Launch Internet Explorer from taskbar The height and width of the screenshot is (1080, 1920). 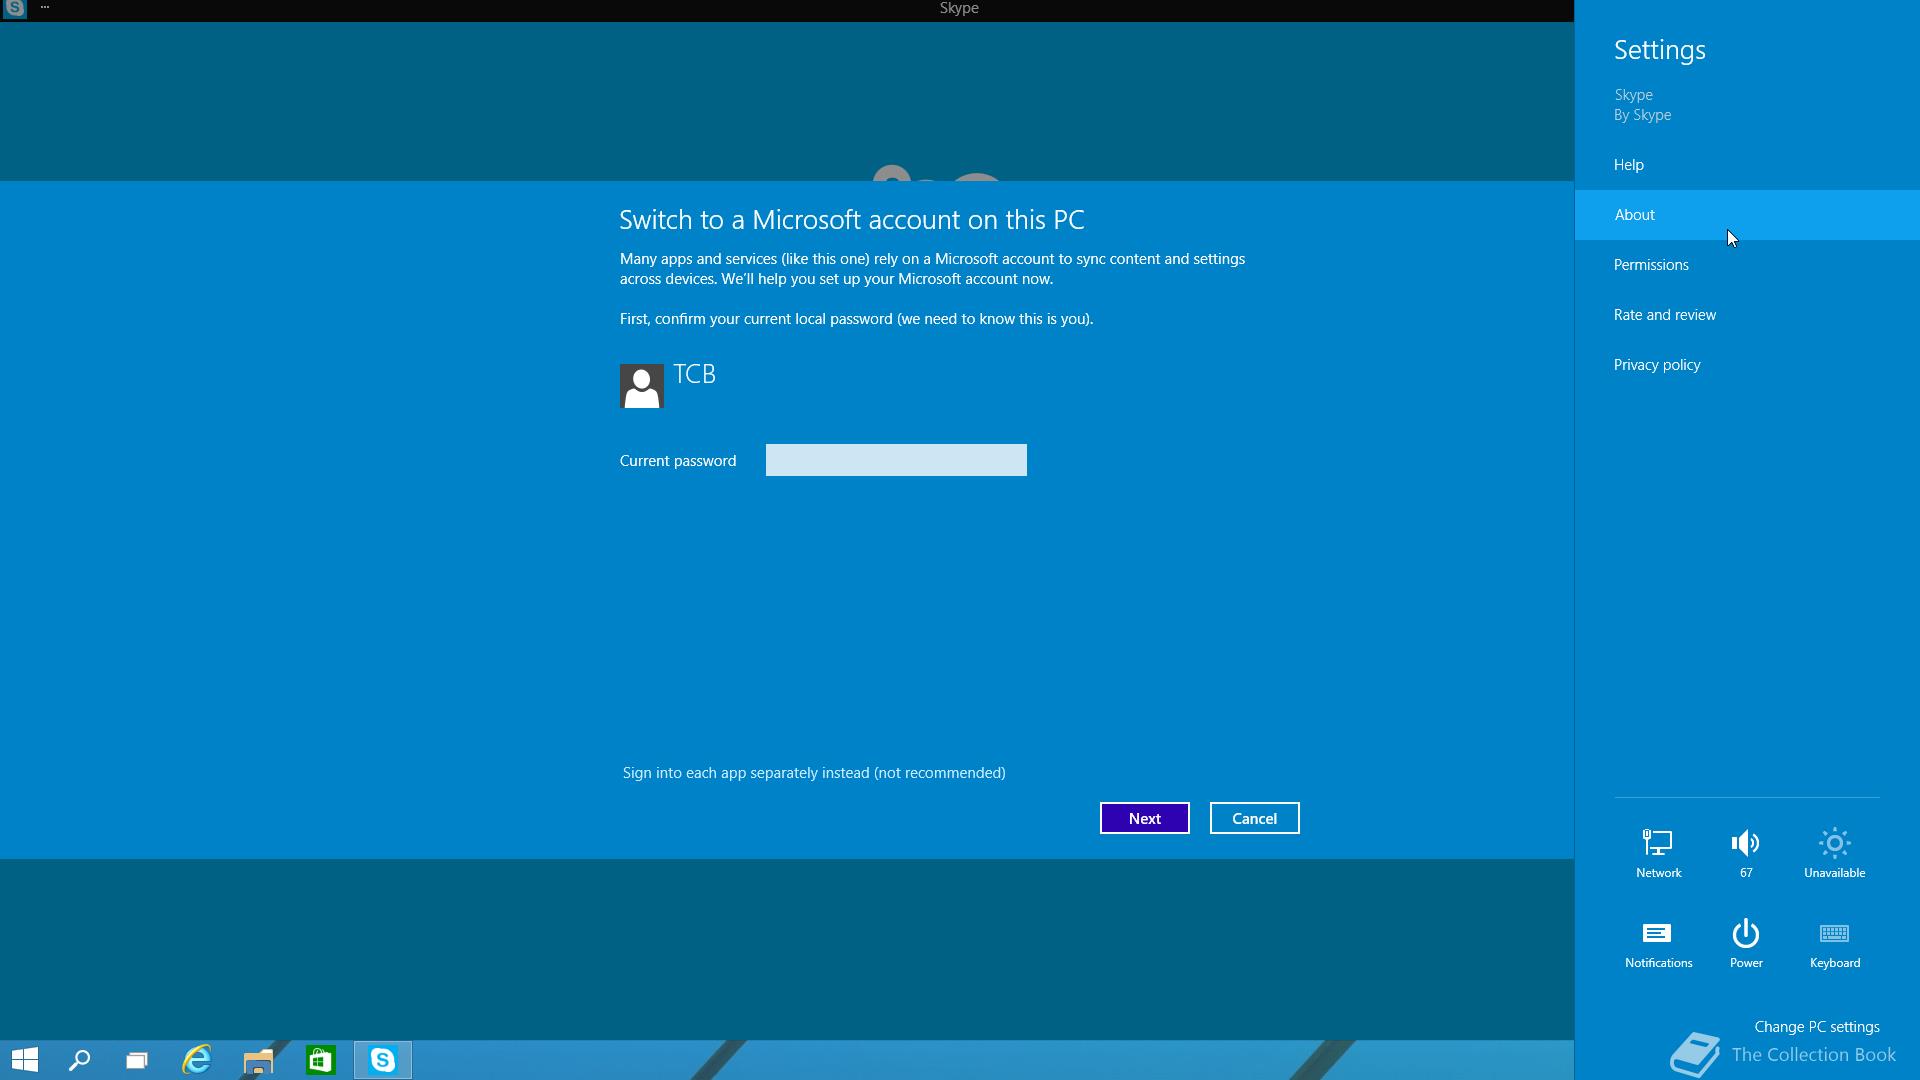pyautogui.click(x=197, y=1060)
